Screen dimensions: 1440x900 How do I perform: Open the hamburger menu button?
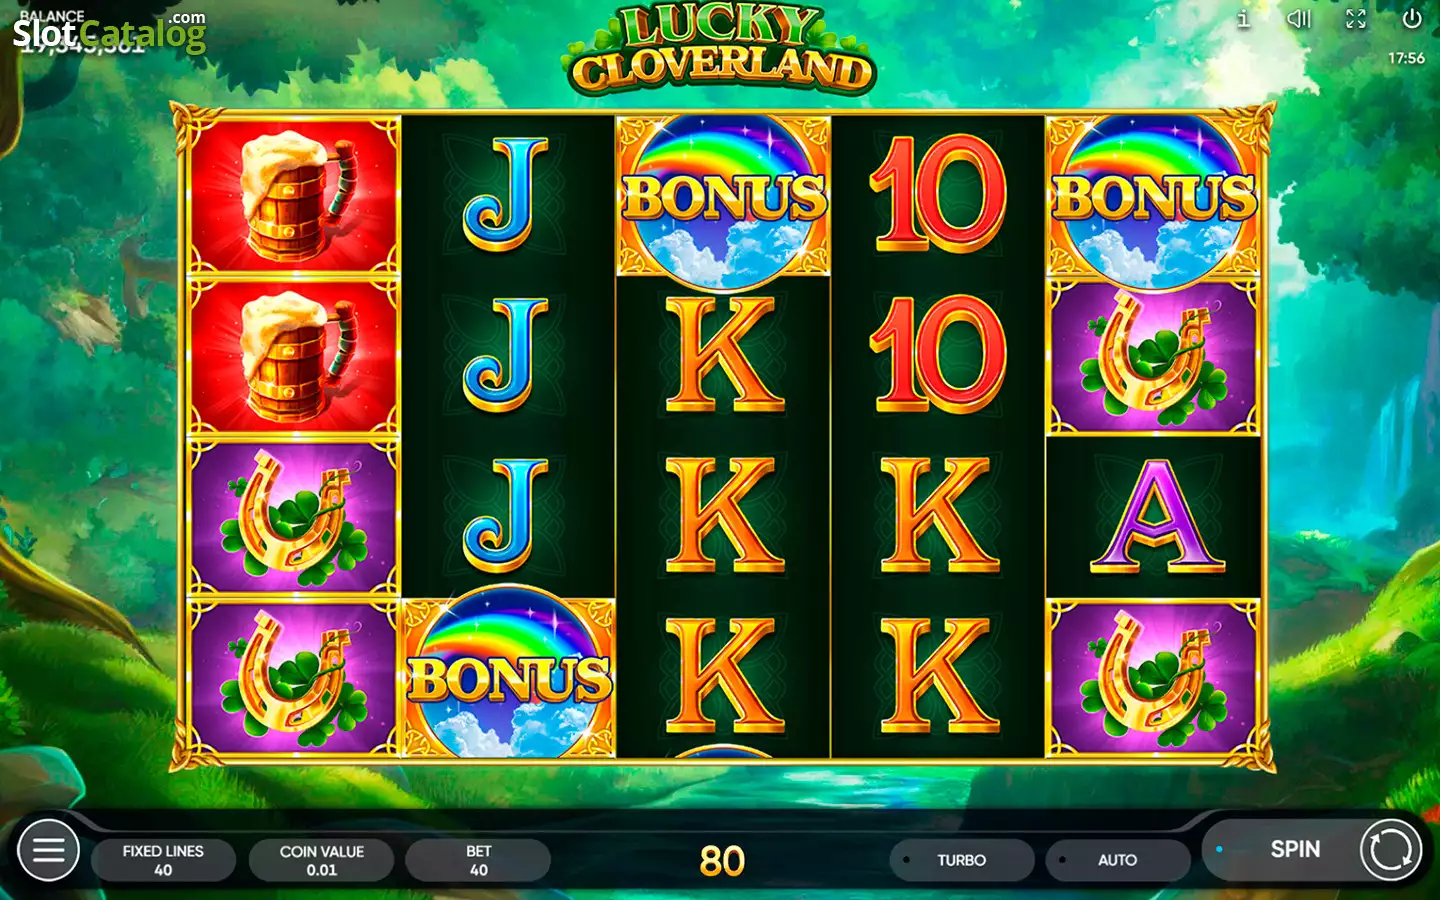48,850
